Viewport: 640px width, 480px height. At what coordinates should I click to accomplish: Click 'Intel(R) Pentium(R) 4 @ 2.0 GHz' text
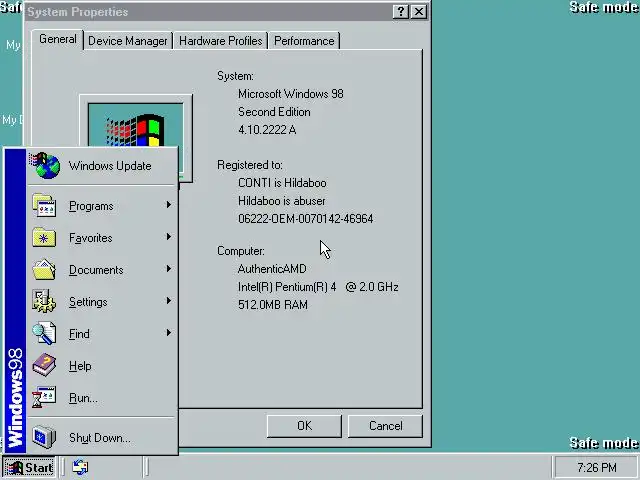point(318,287)
